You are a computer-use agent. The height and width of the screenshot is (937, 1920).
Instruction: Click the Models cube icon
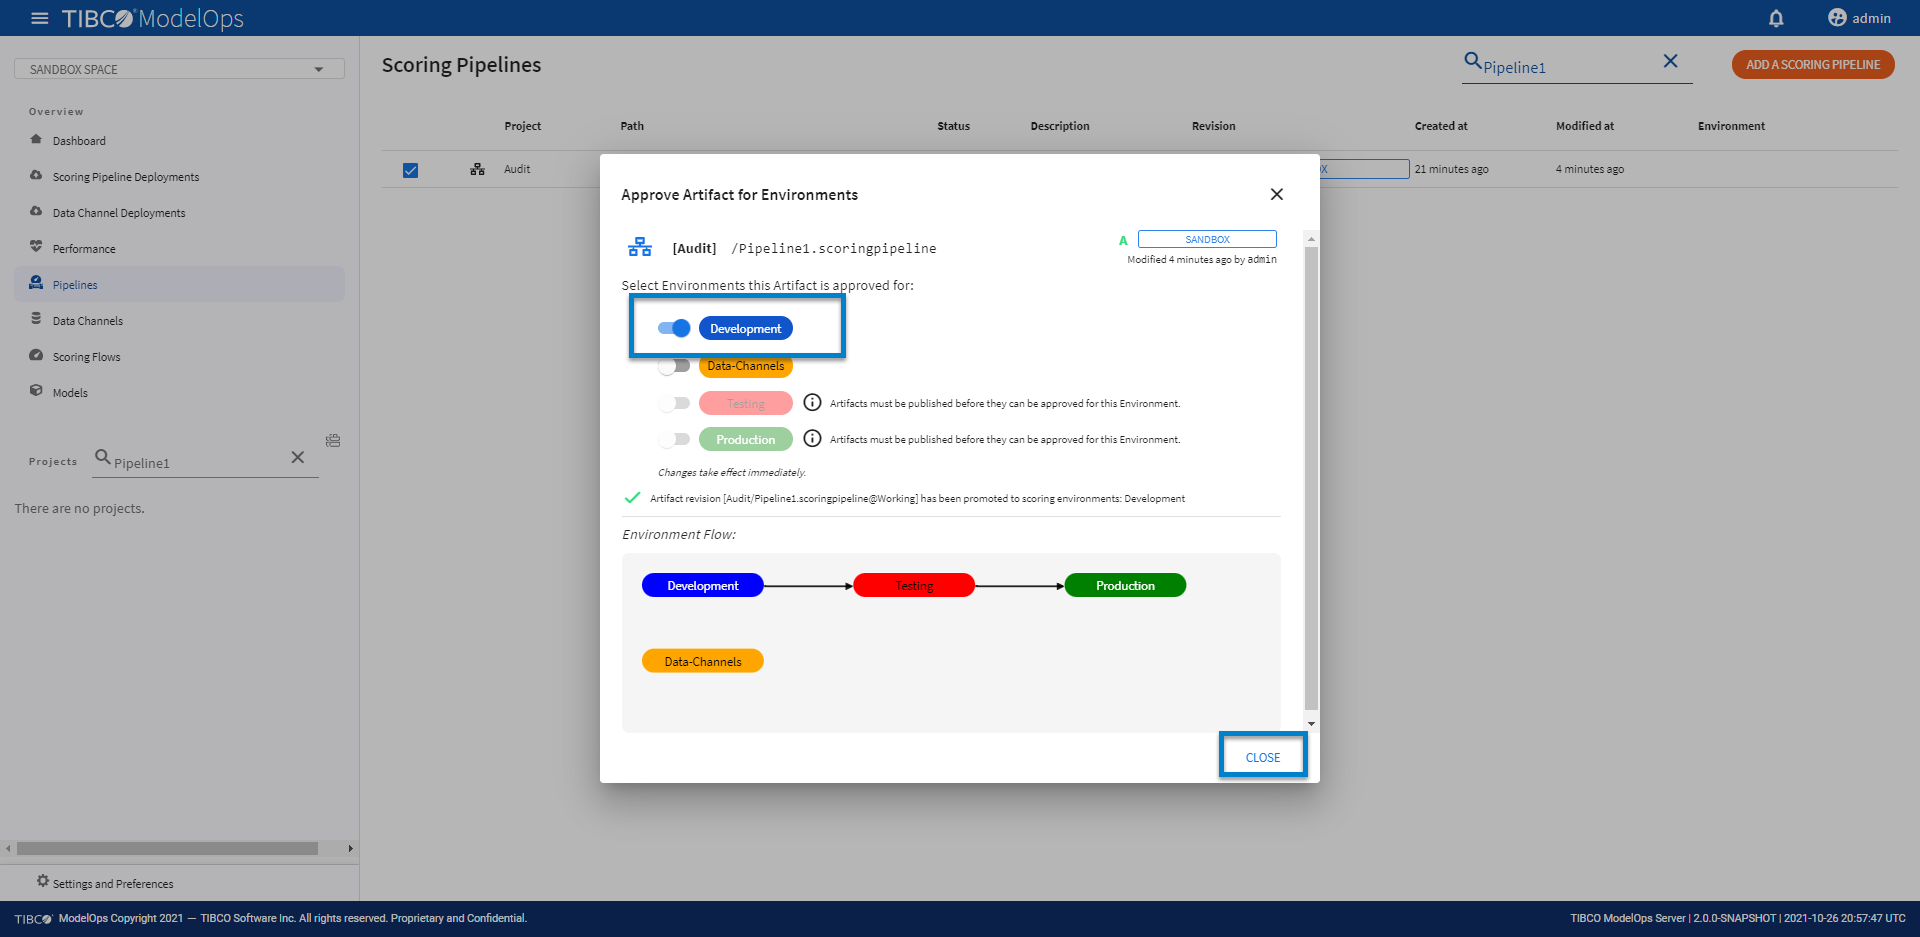[36, 390]
